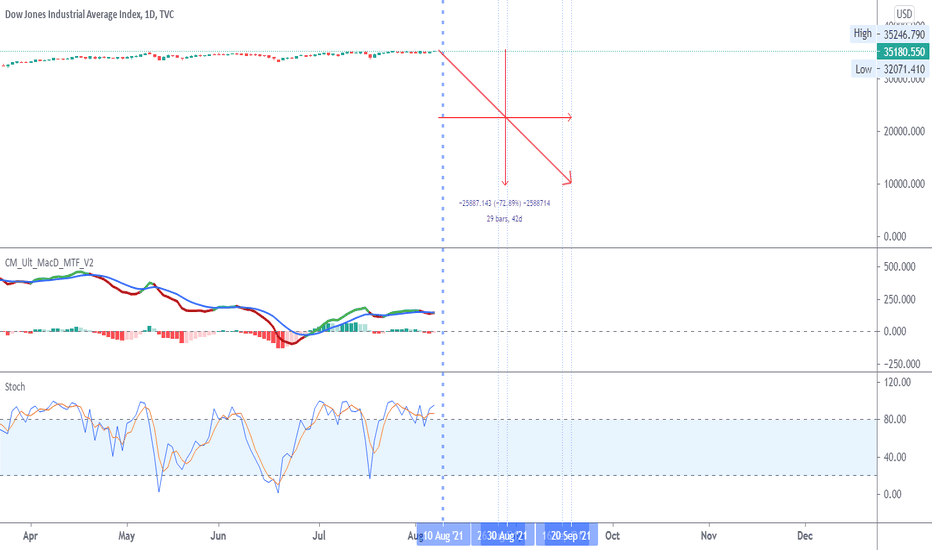Click the Nov label on time axis
Viewport: 932px width, 550px height.
tap(709, 536)
